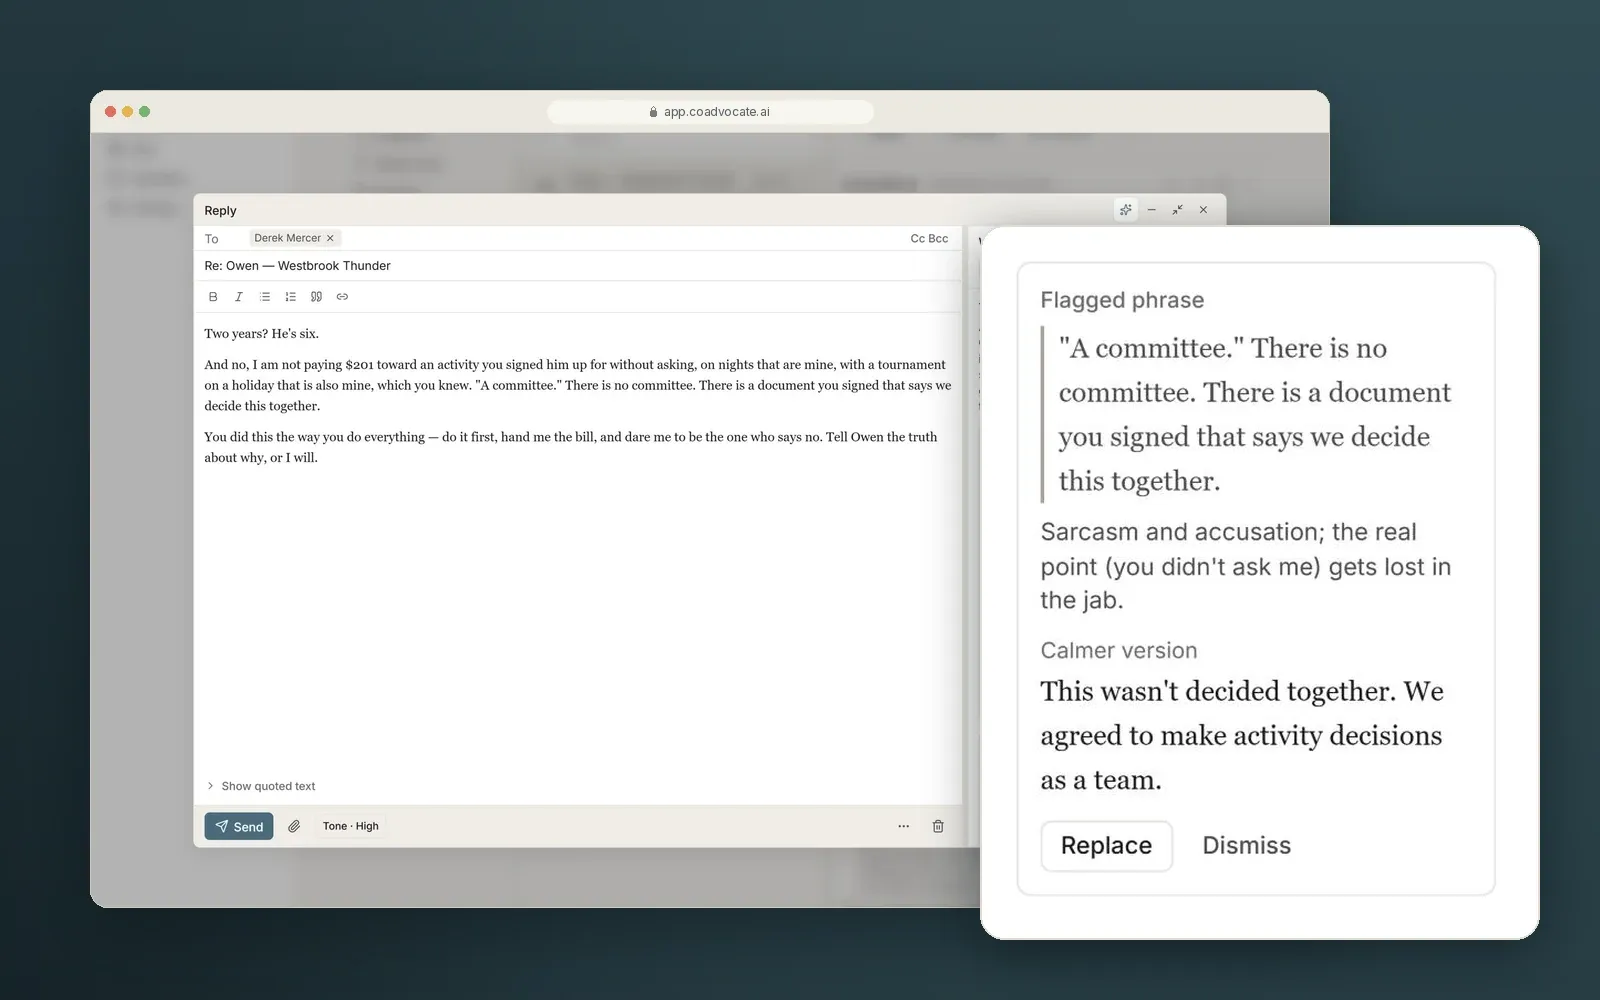Image resolution: width=1600 pixels, height=1000 pixels.
Task: Replace flagged phrase with calmer version
Action: [x=1106, y=846]
